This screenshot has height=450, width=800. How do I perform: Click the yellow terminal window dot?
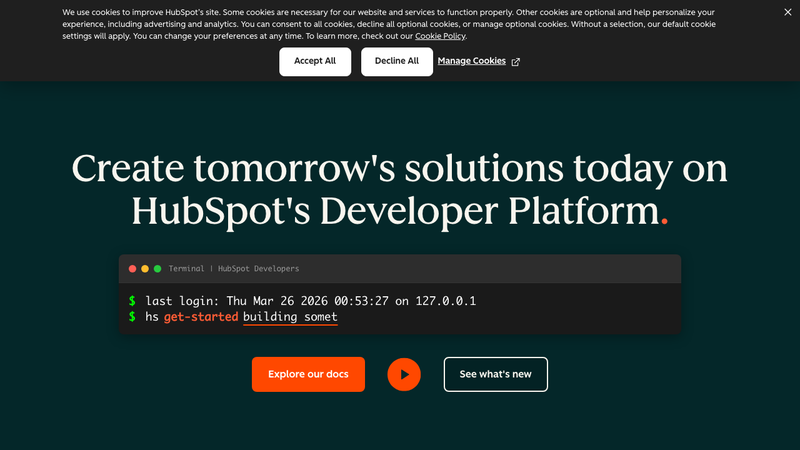point(145,269)
